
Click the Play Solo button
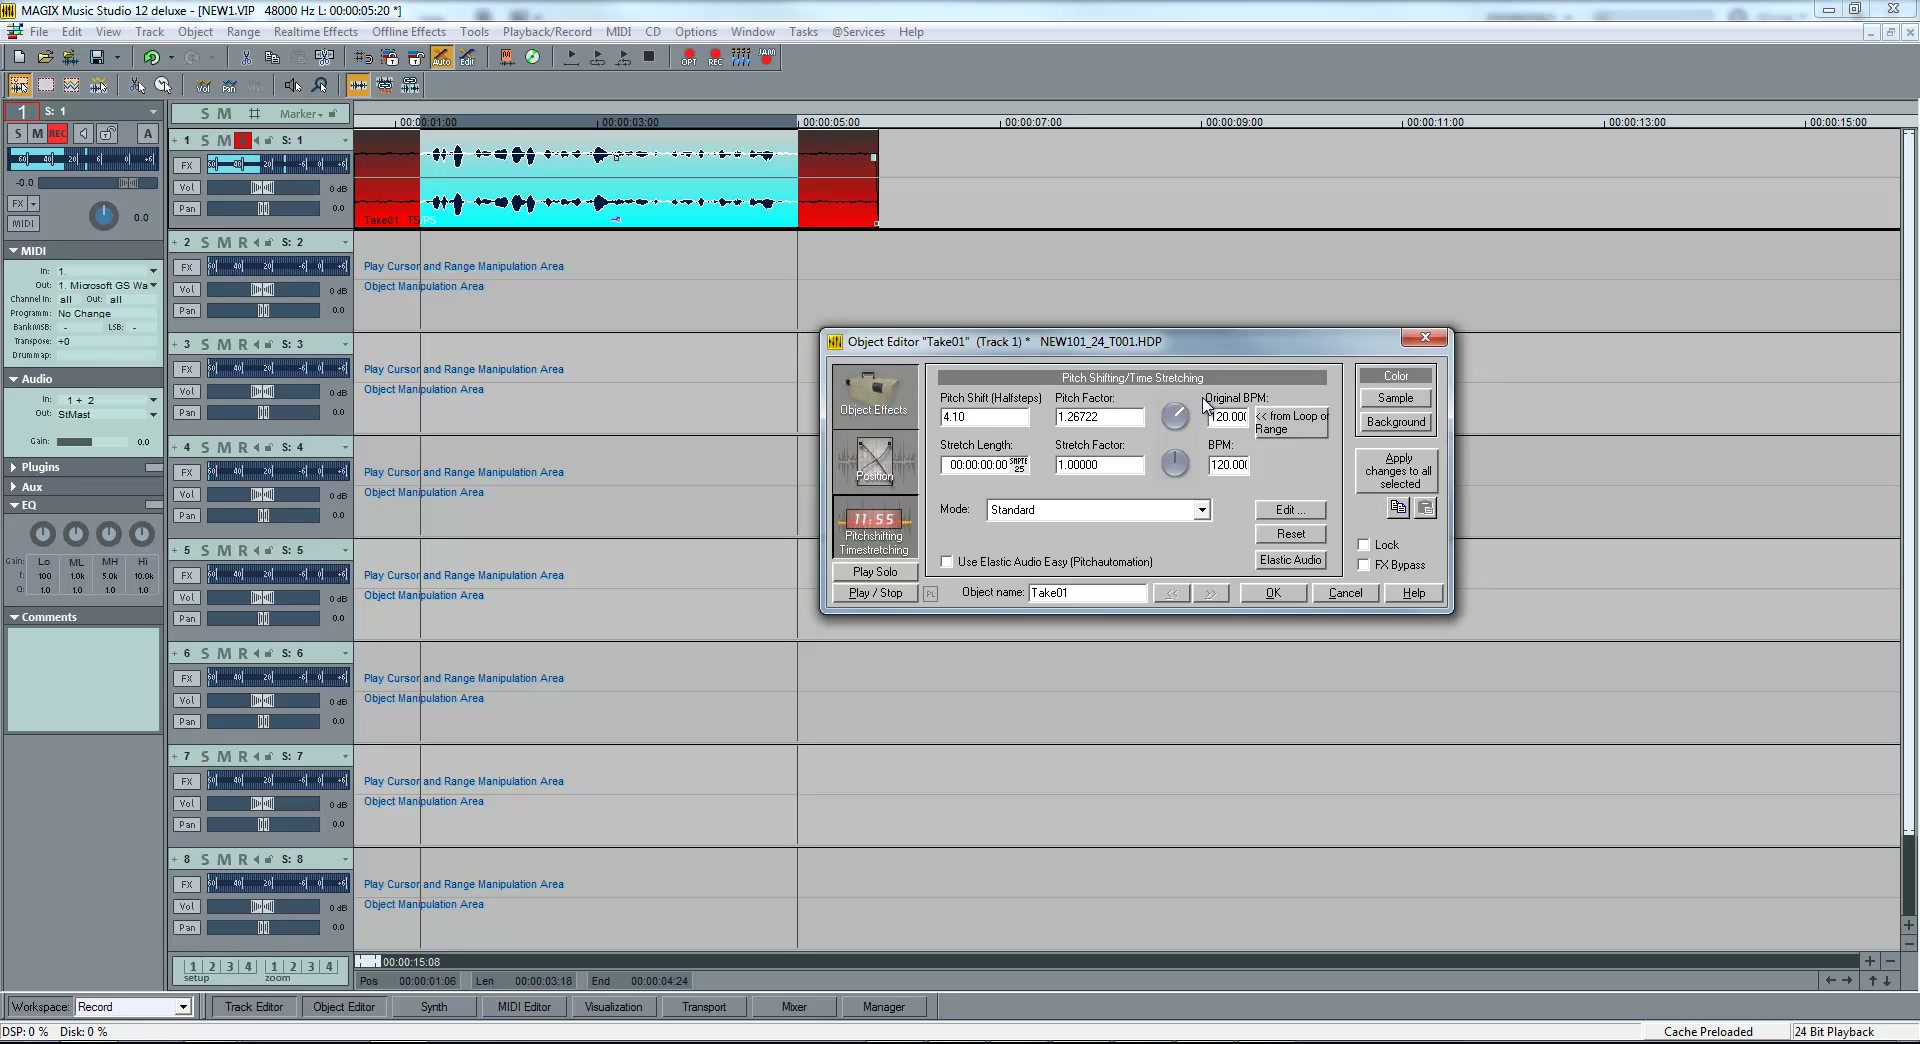click(875, 572)
